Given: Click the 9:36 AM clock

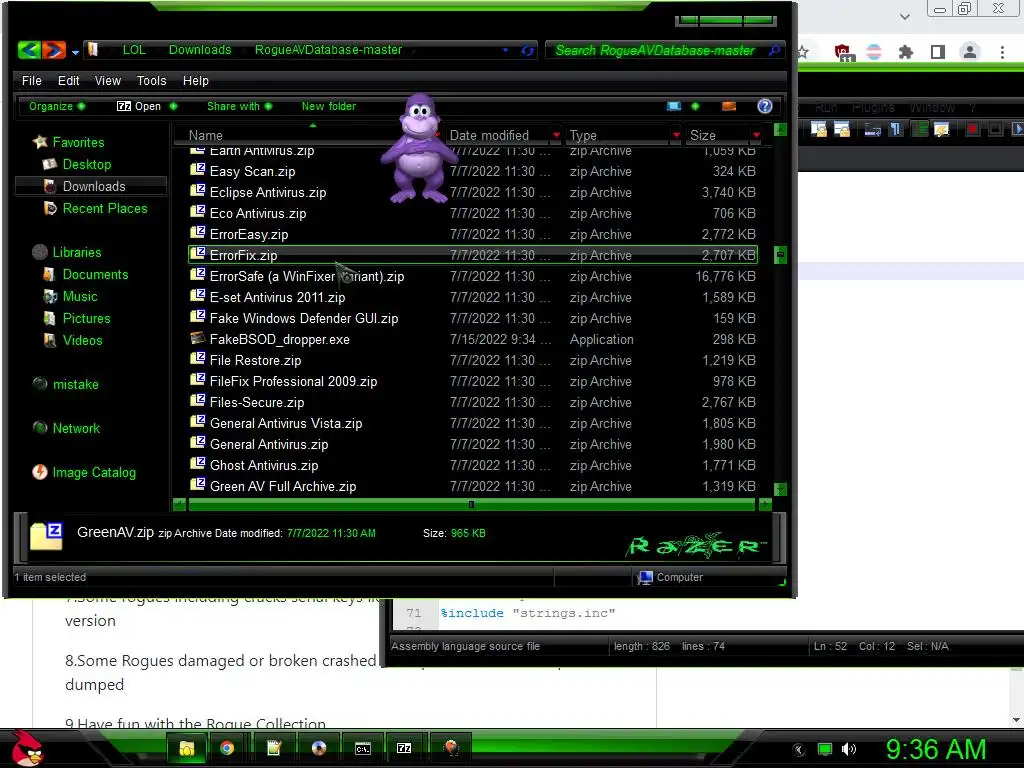Looking at the screenshot, I should [x=935, y=749].
